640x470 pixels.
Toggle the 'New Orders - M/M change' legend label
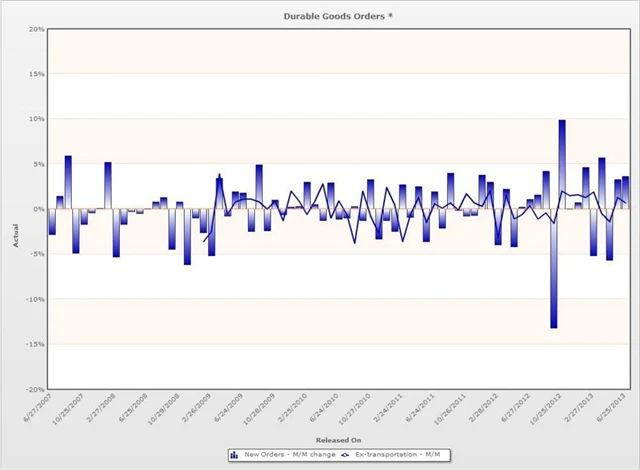pos(289,455)
